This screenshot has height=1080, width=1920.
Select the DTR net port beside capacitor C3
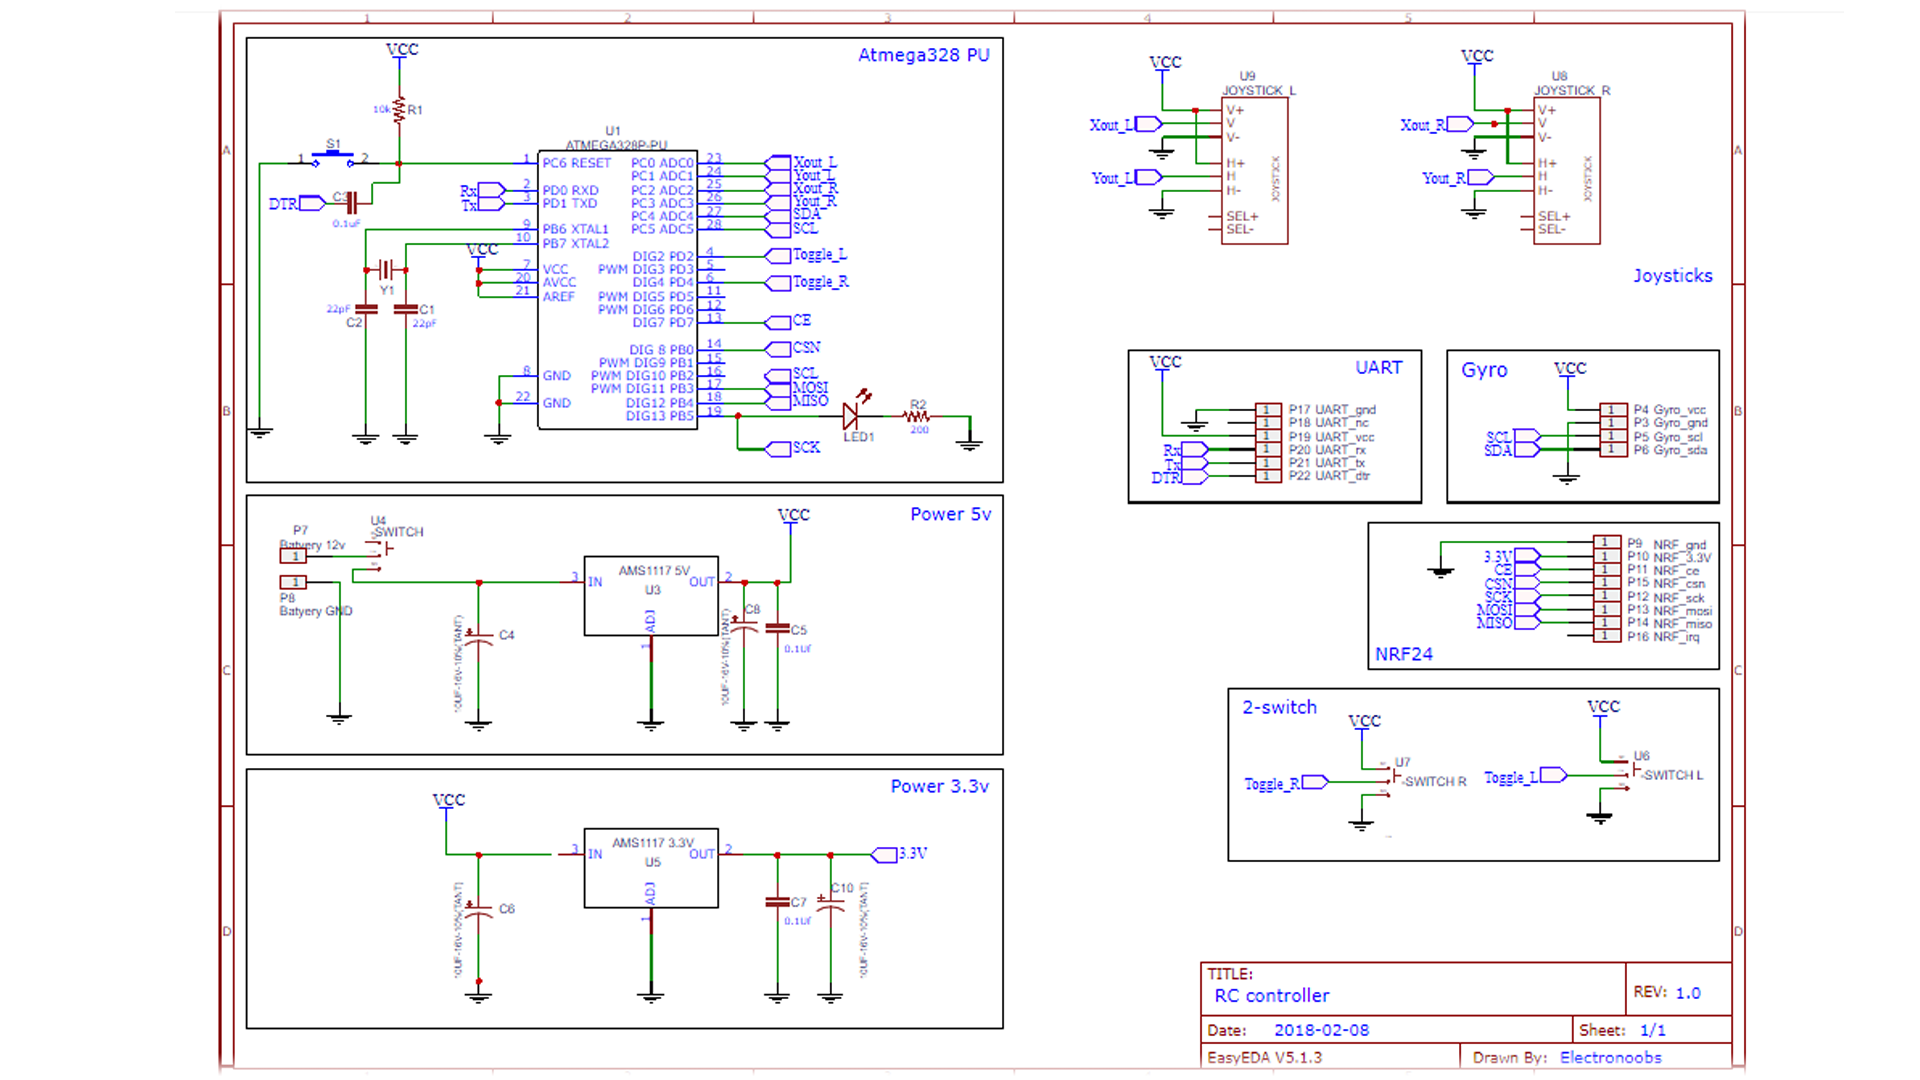point(297,203)
